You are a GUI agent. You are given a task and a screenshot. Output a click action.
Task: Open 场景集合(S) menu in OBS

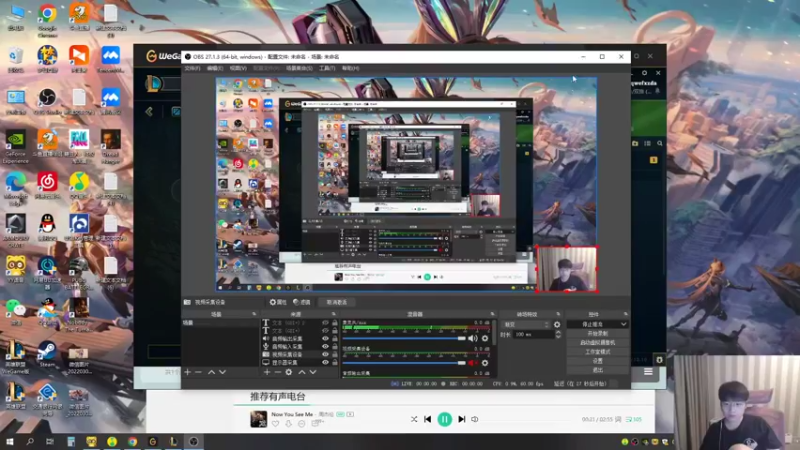pyautogui.click(x=299, y=68)
